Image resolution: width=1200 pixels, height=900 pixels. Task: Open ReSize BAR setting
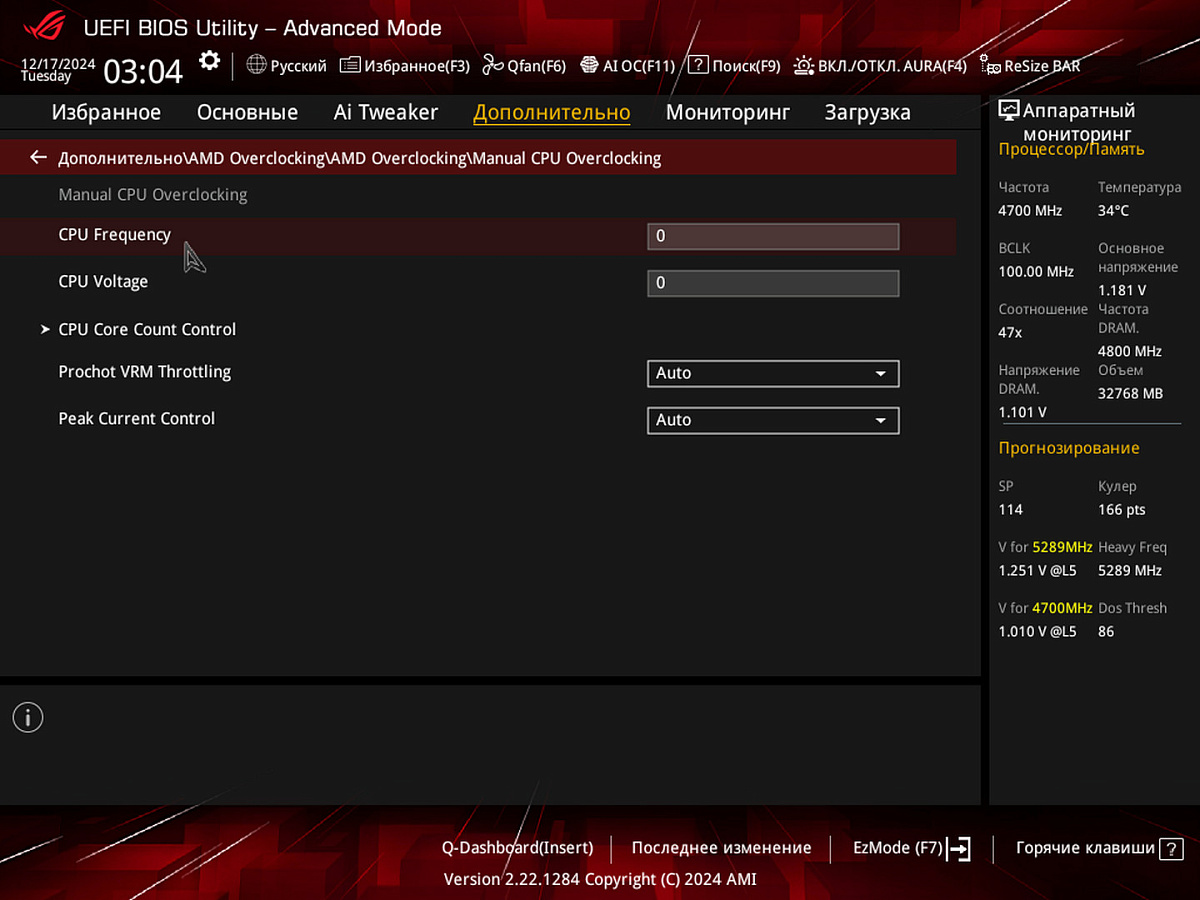coord(1030,66)
